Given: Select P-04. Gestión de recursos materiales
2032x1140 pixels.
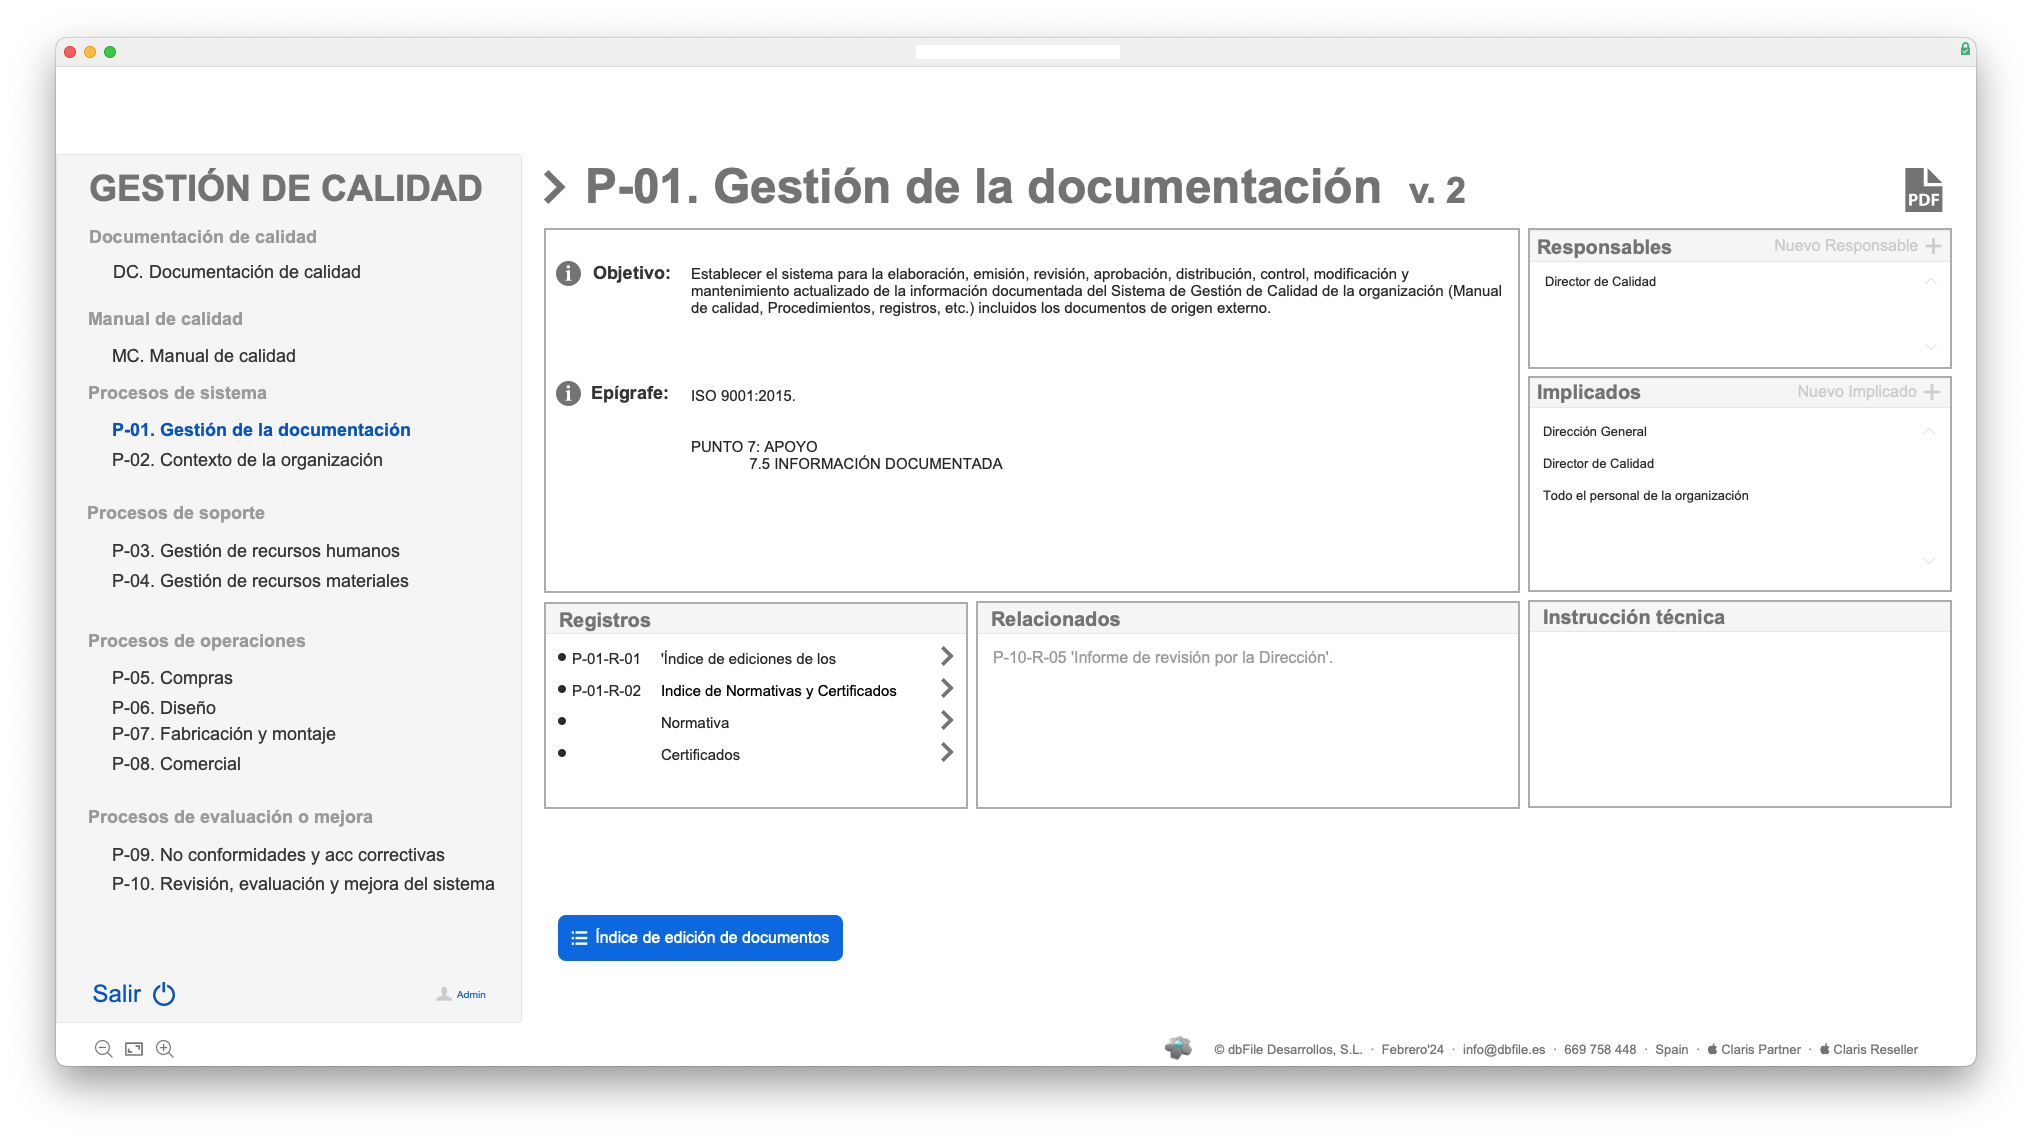Looking at the screenshot, I should click(x=260, y=581).
